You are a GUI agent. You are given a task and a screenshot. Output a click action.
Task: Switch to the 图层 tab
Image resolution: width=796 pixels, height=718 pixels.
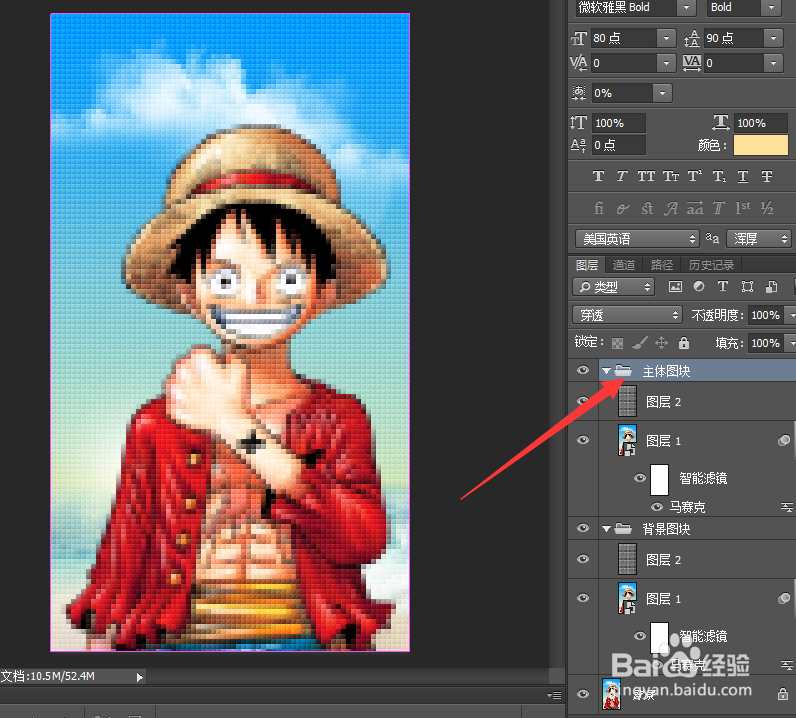(586, 265)
